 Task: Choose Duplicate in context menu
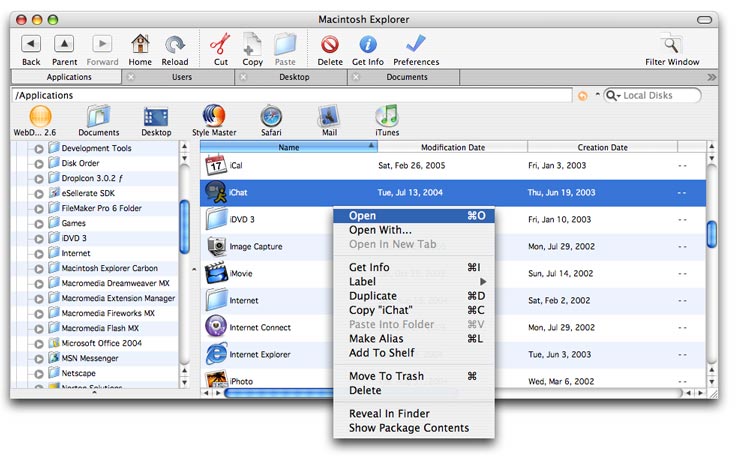coord(414,295)
